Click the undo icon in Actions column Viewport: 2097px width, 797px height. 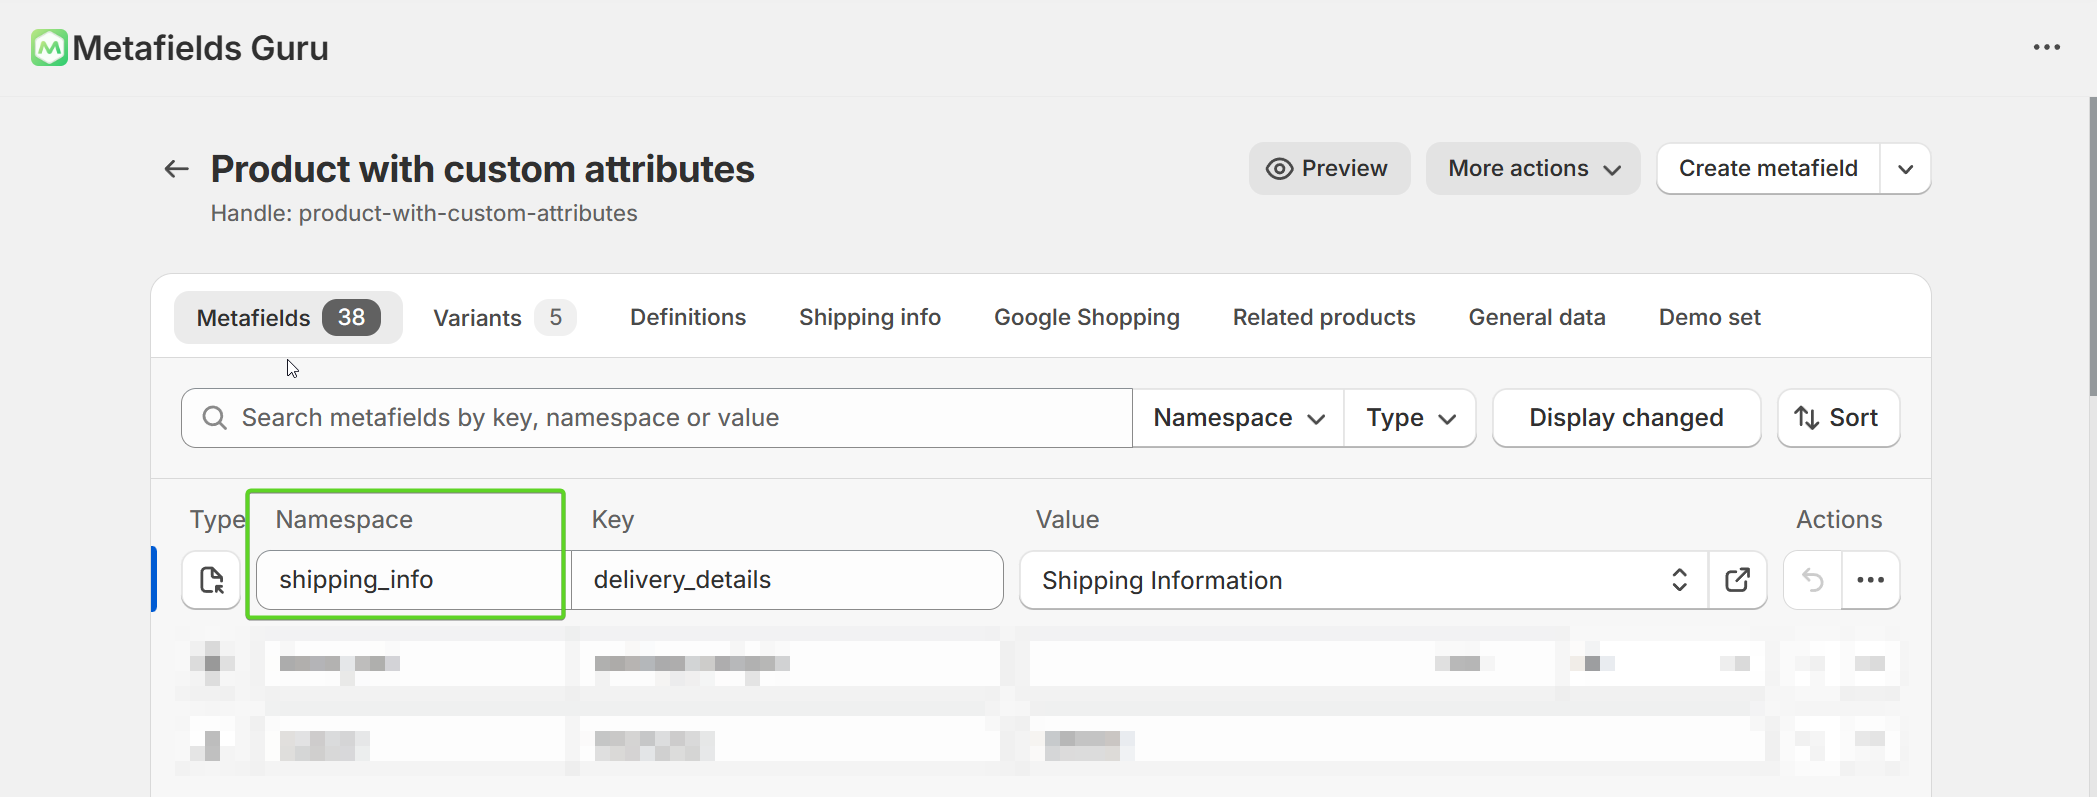tap(1812, 580)
